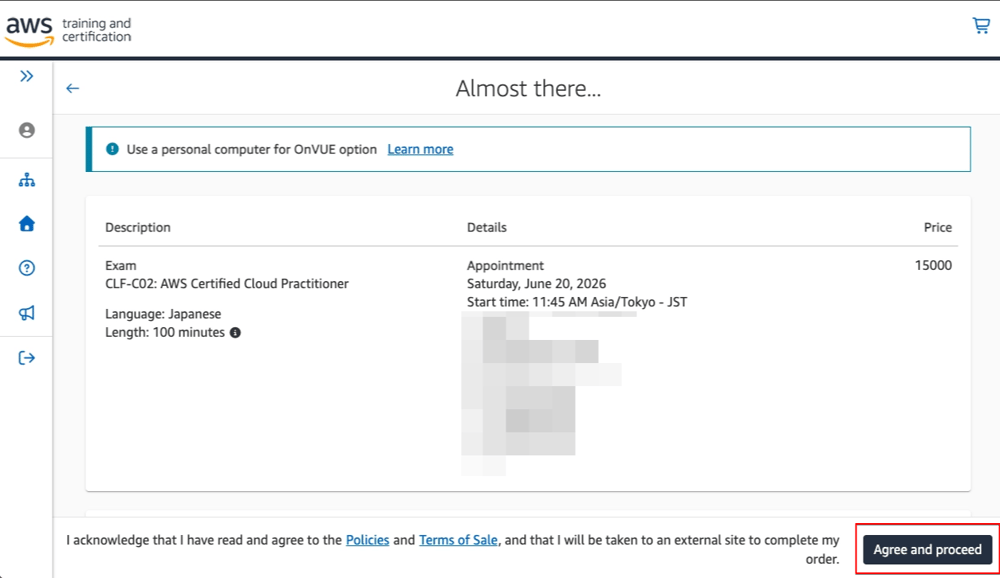Click the Description column header
Image resolution: width=1000 pixels, height=578 pixels.
coord(138,228)
